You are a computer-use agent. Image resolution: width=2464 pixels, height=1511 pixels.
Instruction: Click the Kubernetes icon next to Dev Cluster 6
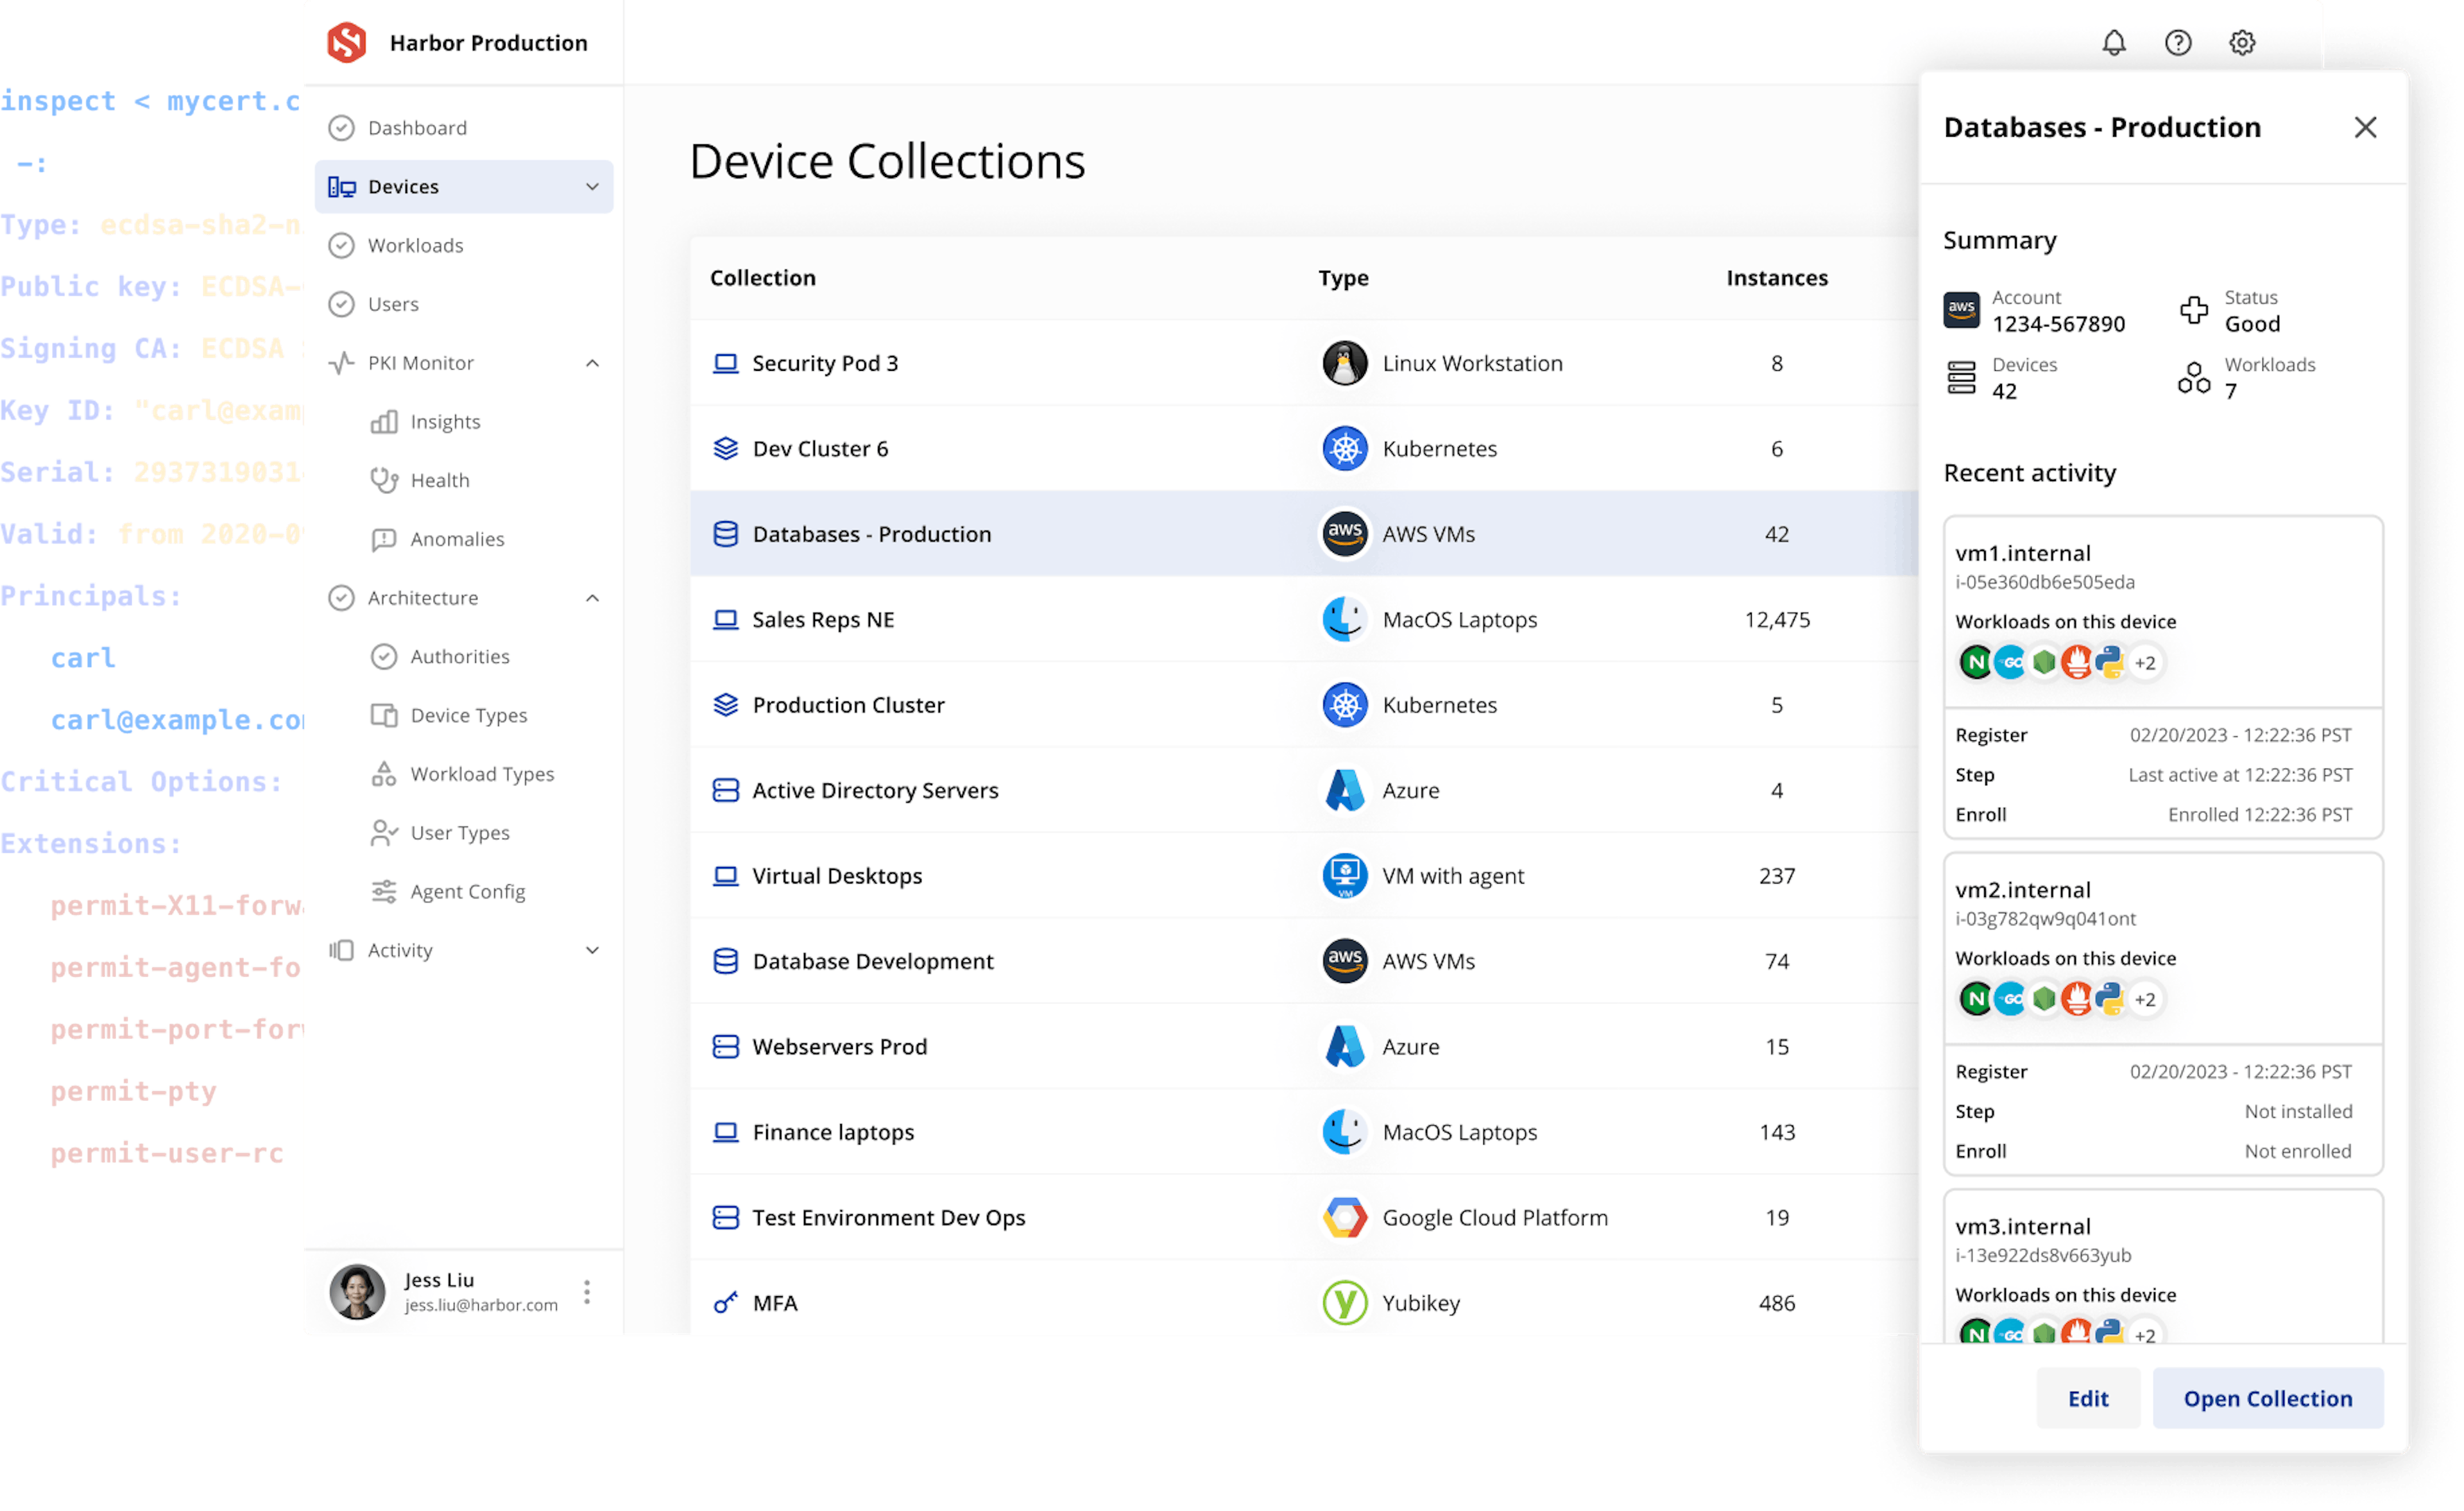click(x=1344, y=448)
